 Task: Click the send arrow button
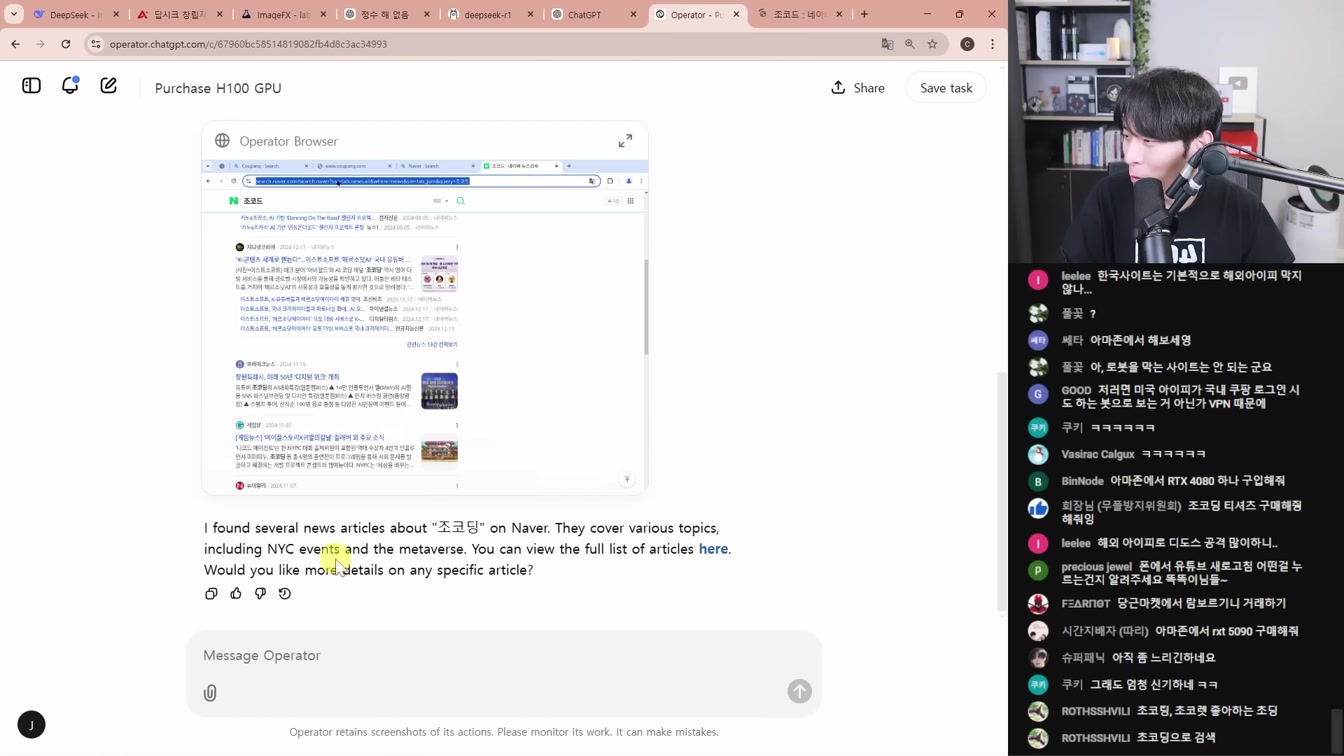(x=799, y=691)
